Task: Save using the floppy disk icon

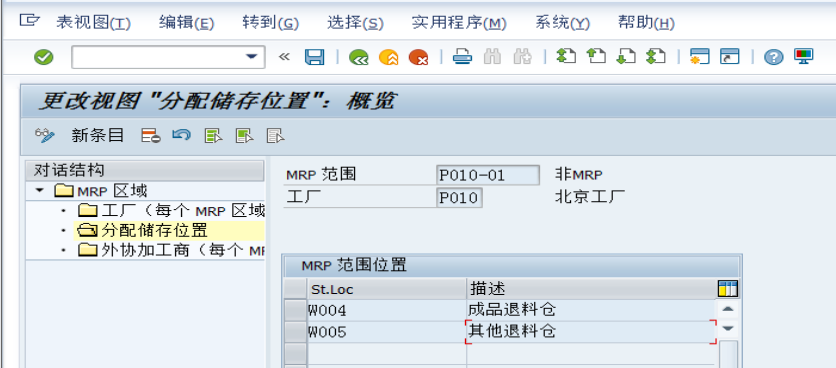Action: point(315,57)
